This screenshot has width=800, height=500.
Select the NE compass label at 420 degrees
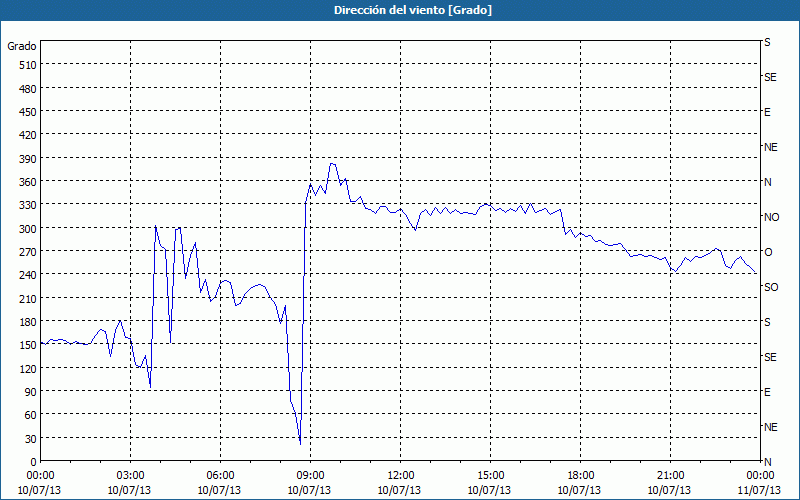tap(770, 147)
